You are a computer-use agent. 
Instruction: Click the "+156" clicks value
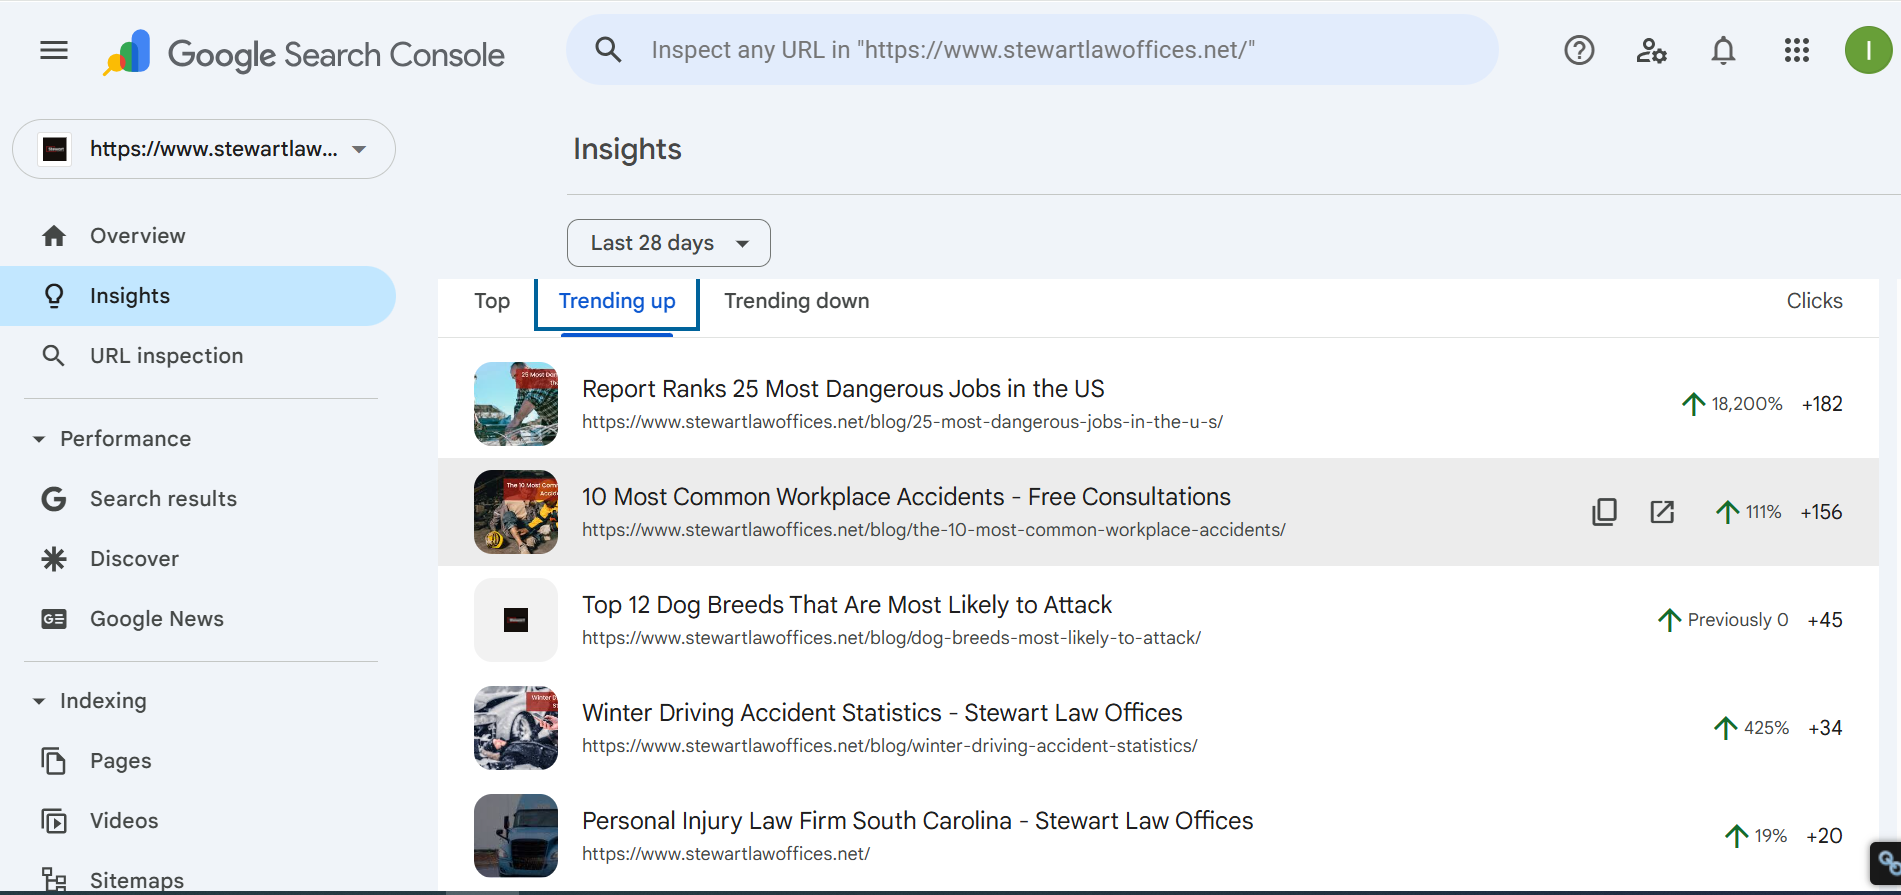1821,512
